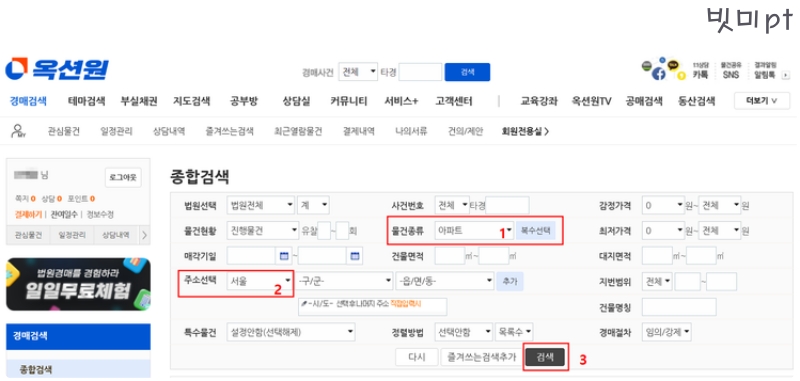The width and height of the screenshot is (800, 381).
Task: Open calendar for 매각기일 end date
Action: point(355,256)
